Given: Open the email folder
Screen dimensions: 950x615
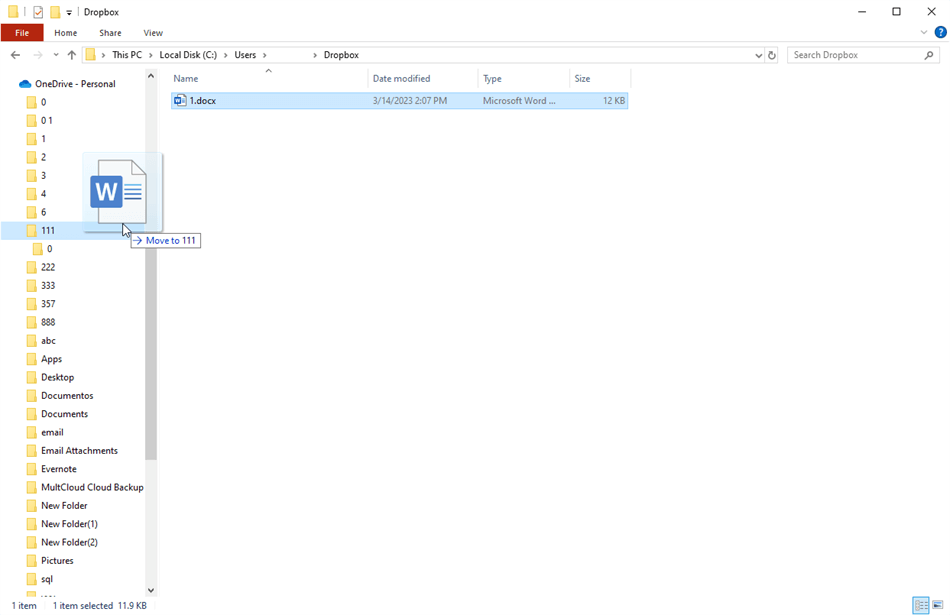Looking at the screenshot, I should [x=52, y=432].
